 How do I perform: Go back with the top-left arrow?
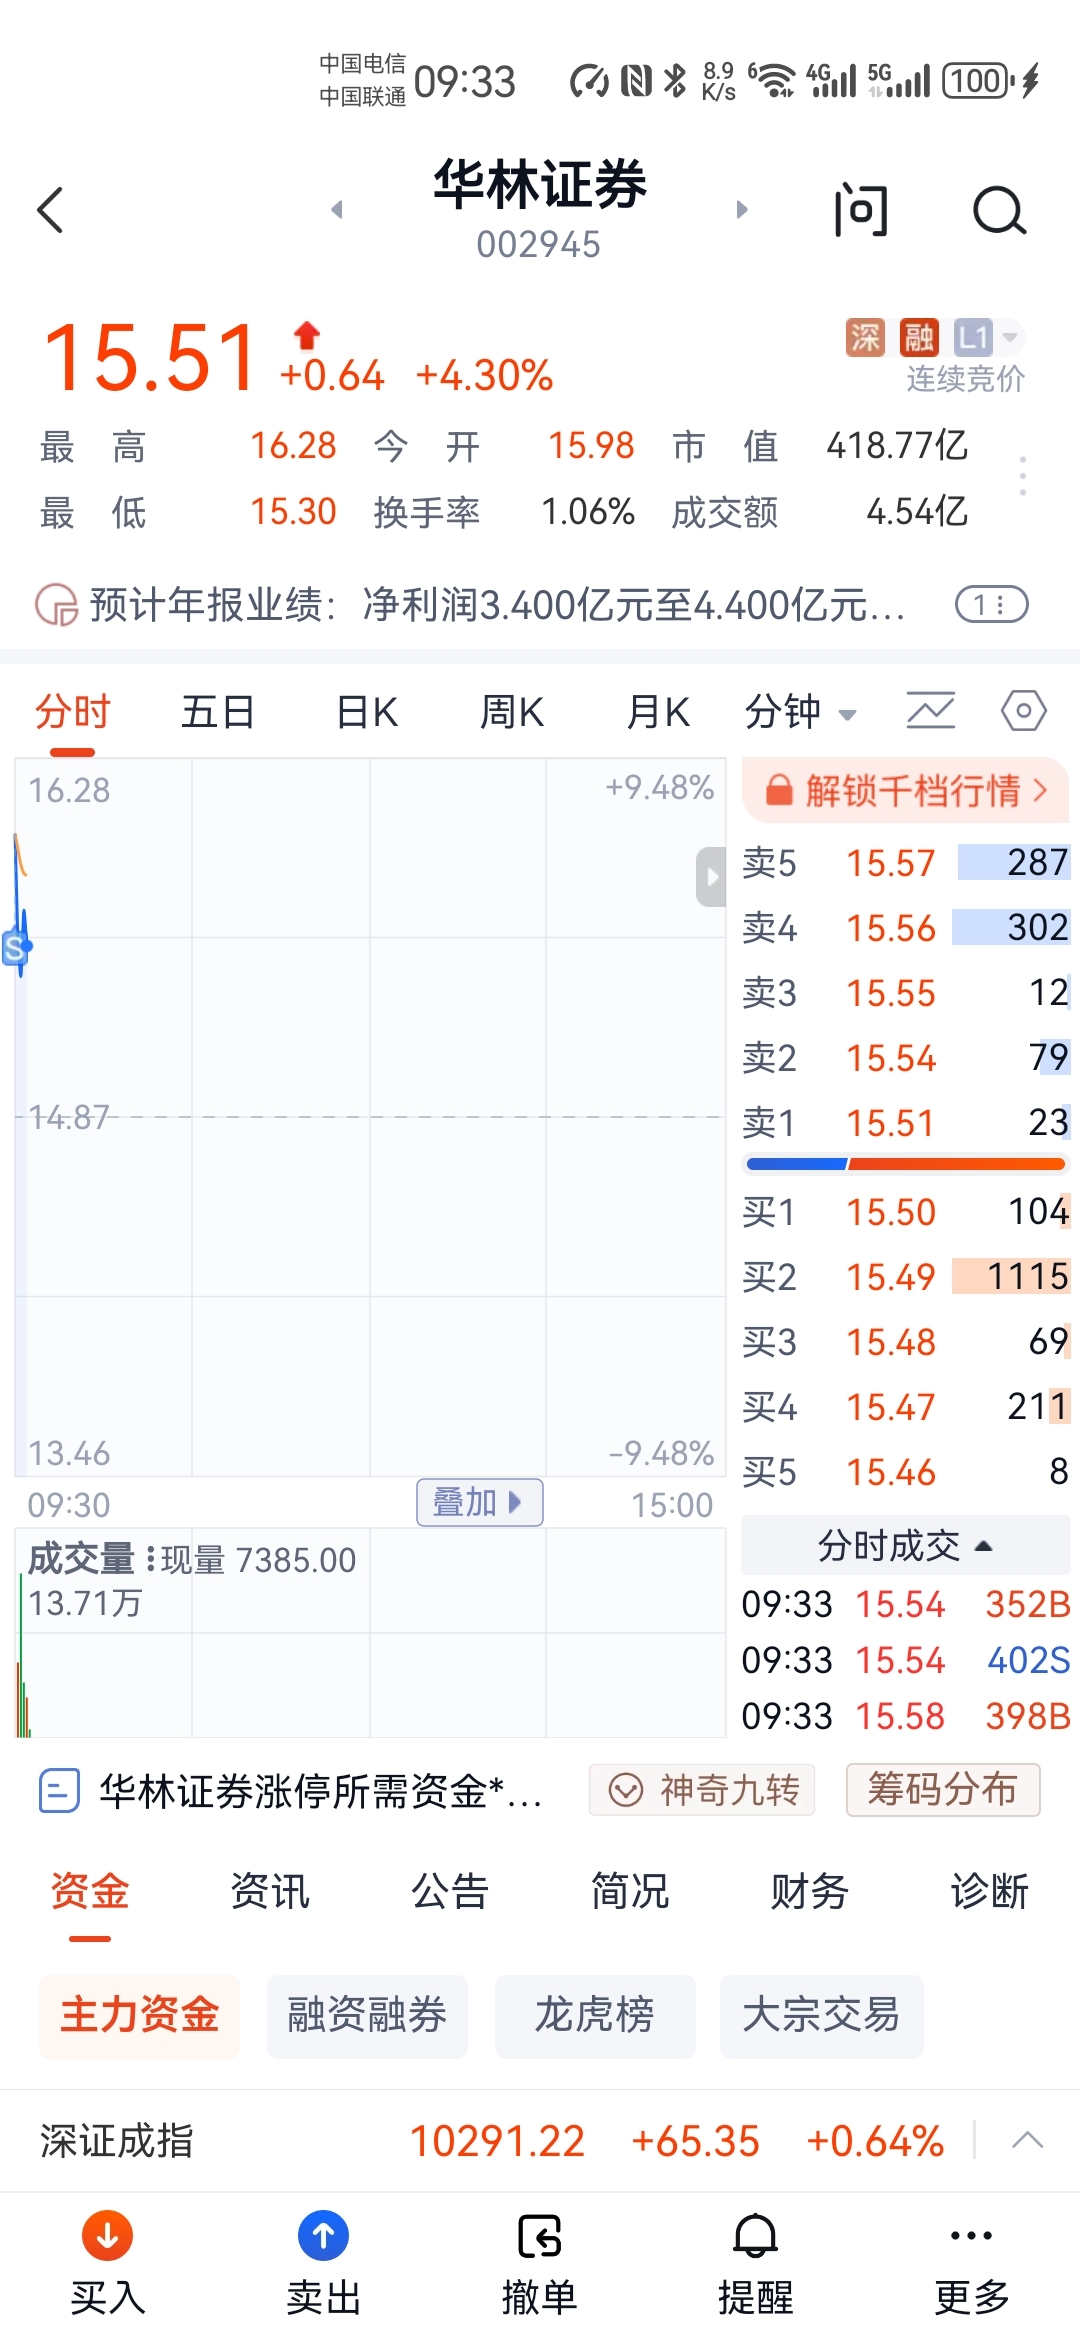(x=50, y=210)
